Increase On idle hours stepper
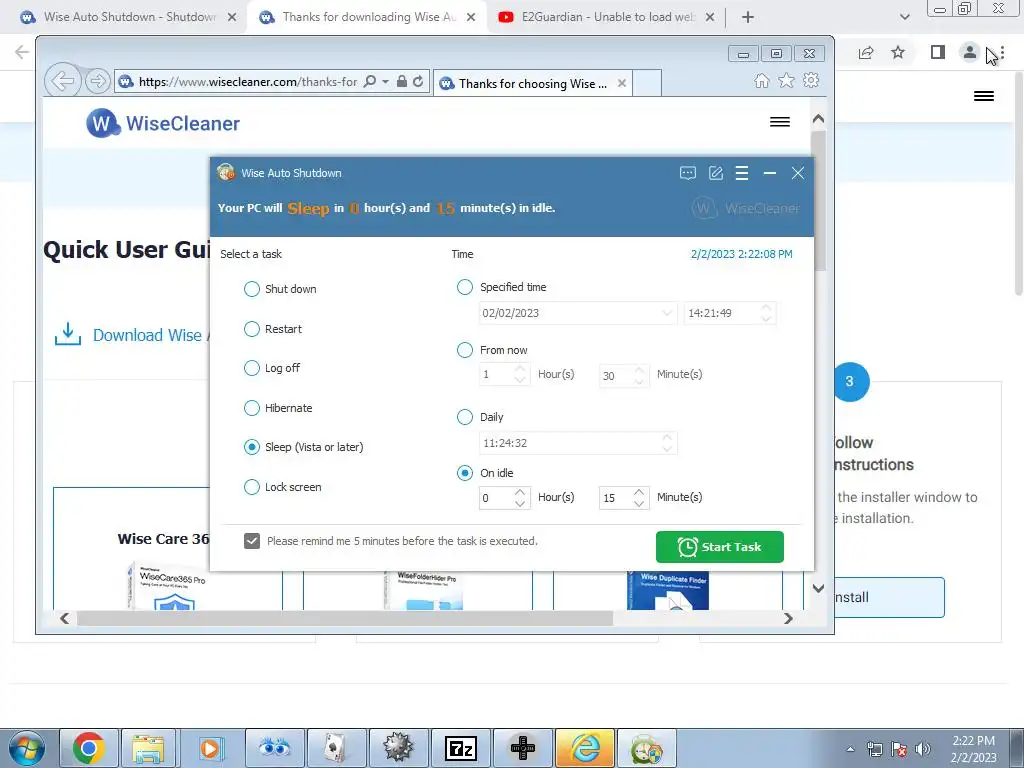This screenshot has height=768, width=1024. click(x=520, y=492)
